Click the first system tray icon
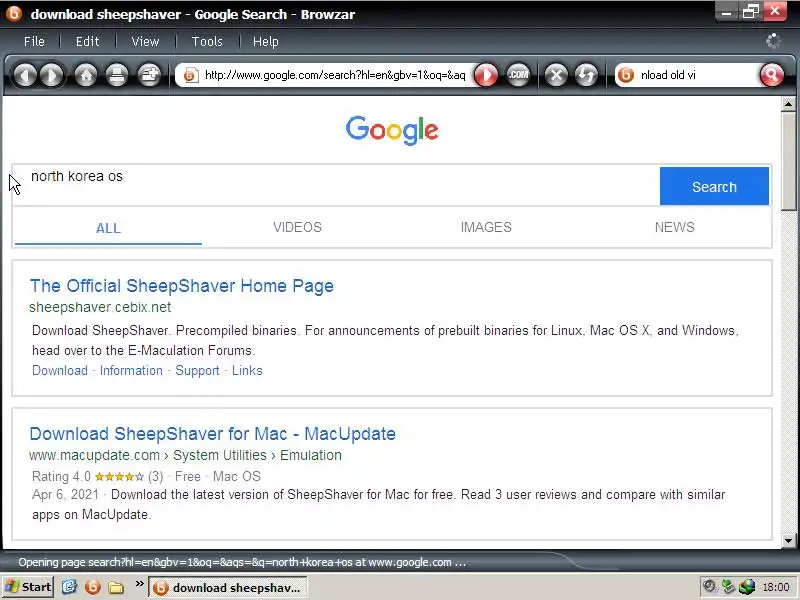The width and height of the screenshot is (800, 600). pyautogui.click(x=709, y=587)
